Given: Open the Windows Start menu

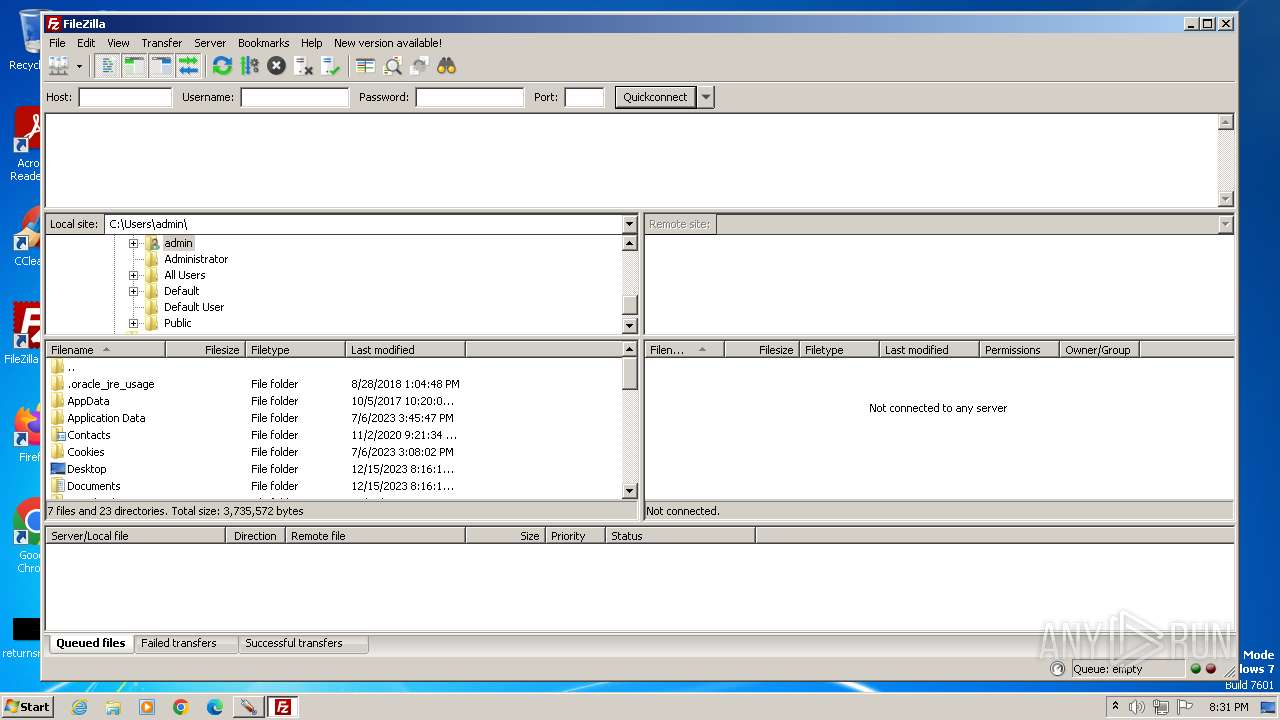Looking at the screenshot, I should click(27, 707).
